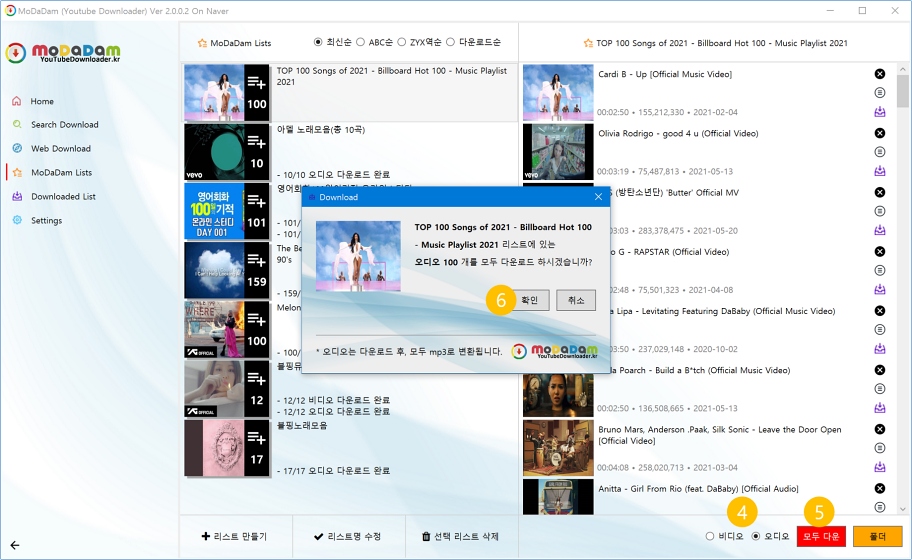The image size is (912, 560).
Task: Click Olivia Rodrigo - good 4 u title
Action: point(678,133)
